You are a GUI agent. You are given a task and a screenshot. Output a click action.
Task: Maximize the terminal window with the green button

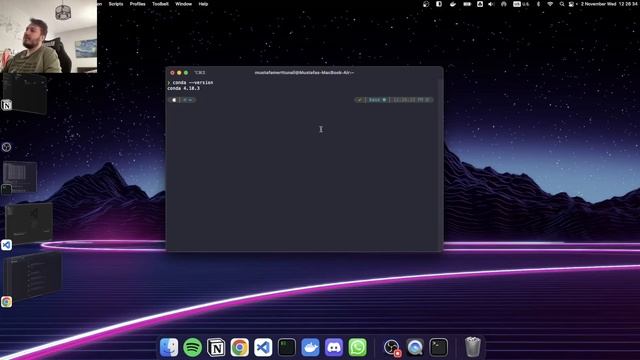[x=186, y=73]
